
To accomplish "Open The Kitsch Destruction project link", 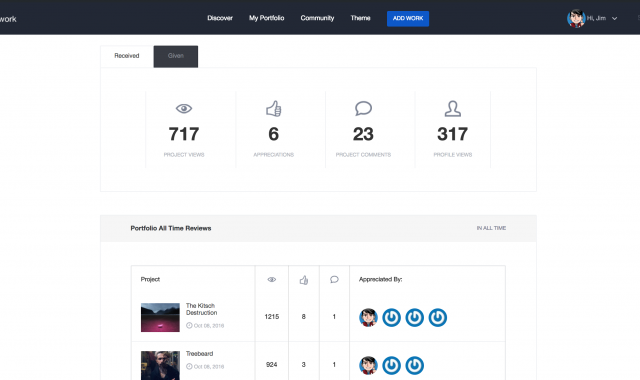I will pos(201,309).
